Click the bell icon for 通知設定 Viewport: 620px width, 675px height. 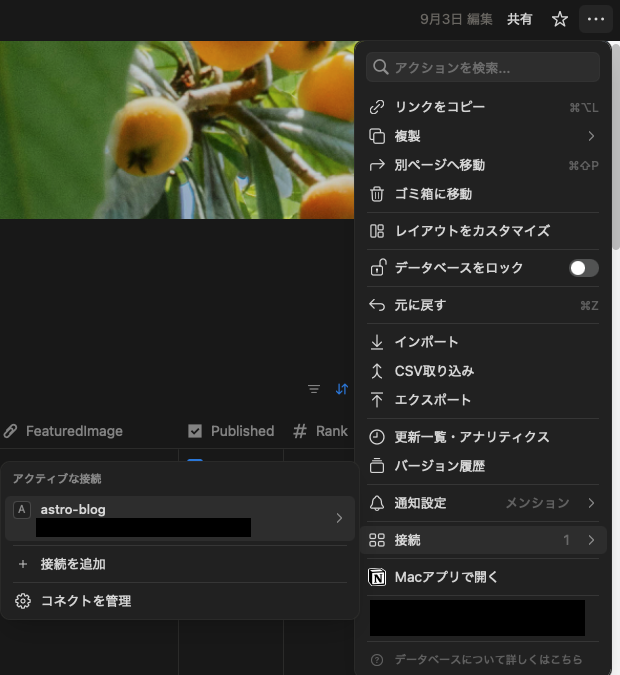[x=377, y=503]
